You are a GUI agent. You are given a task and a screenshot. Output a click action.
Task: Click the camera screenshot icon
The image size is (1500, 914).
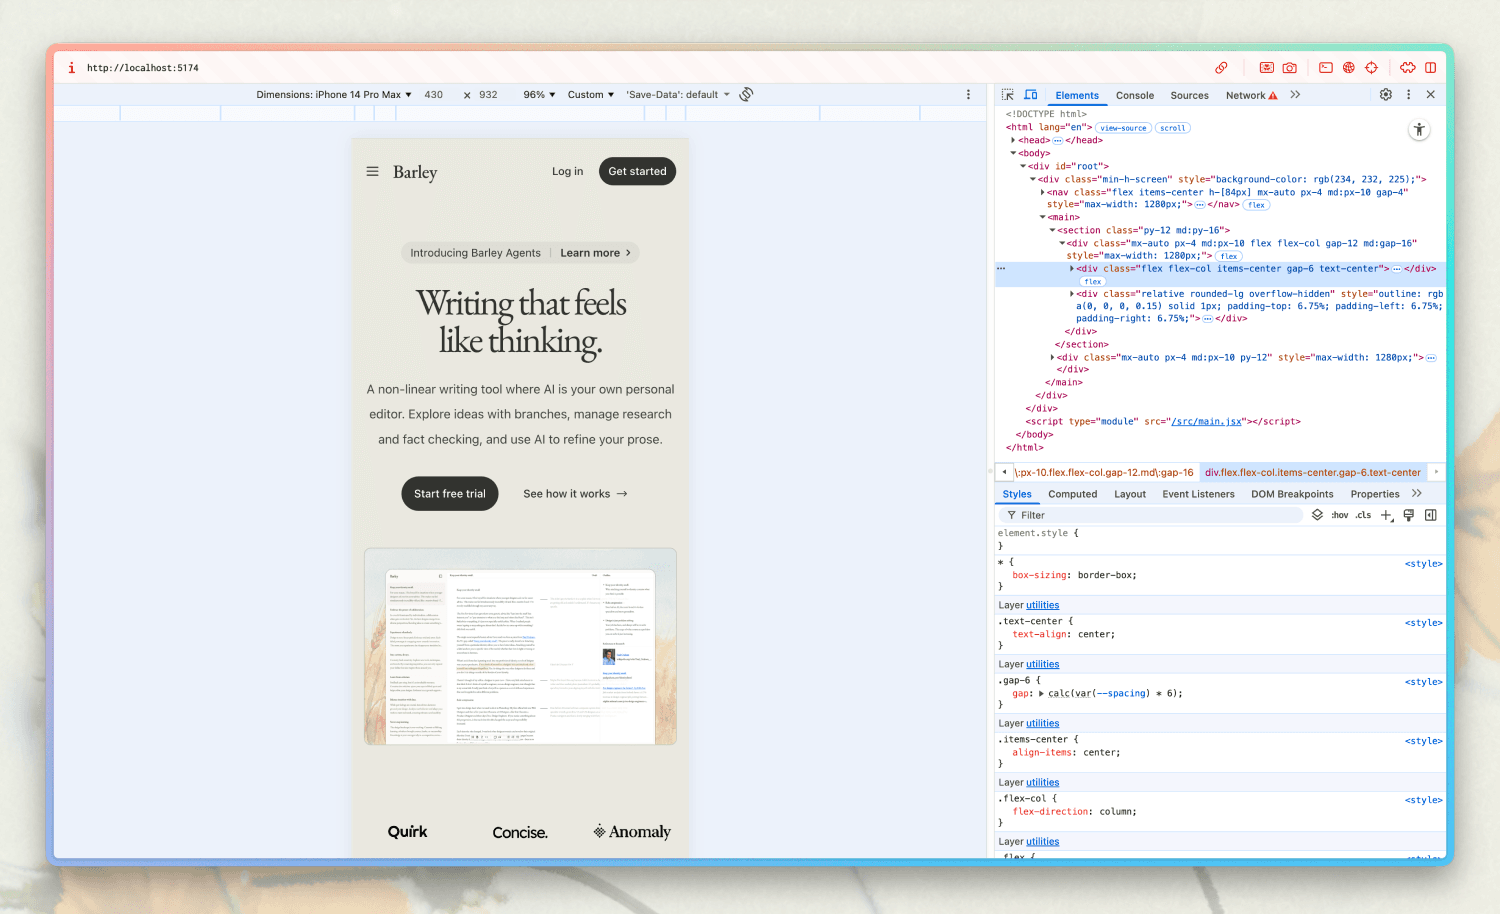click(1290, 68)
